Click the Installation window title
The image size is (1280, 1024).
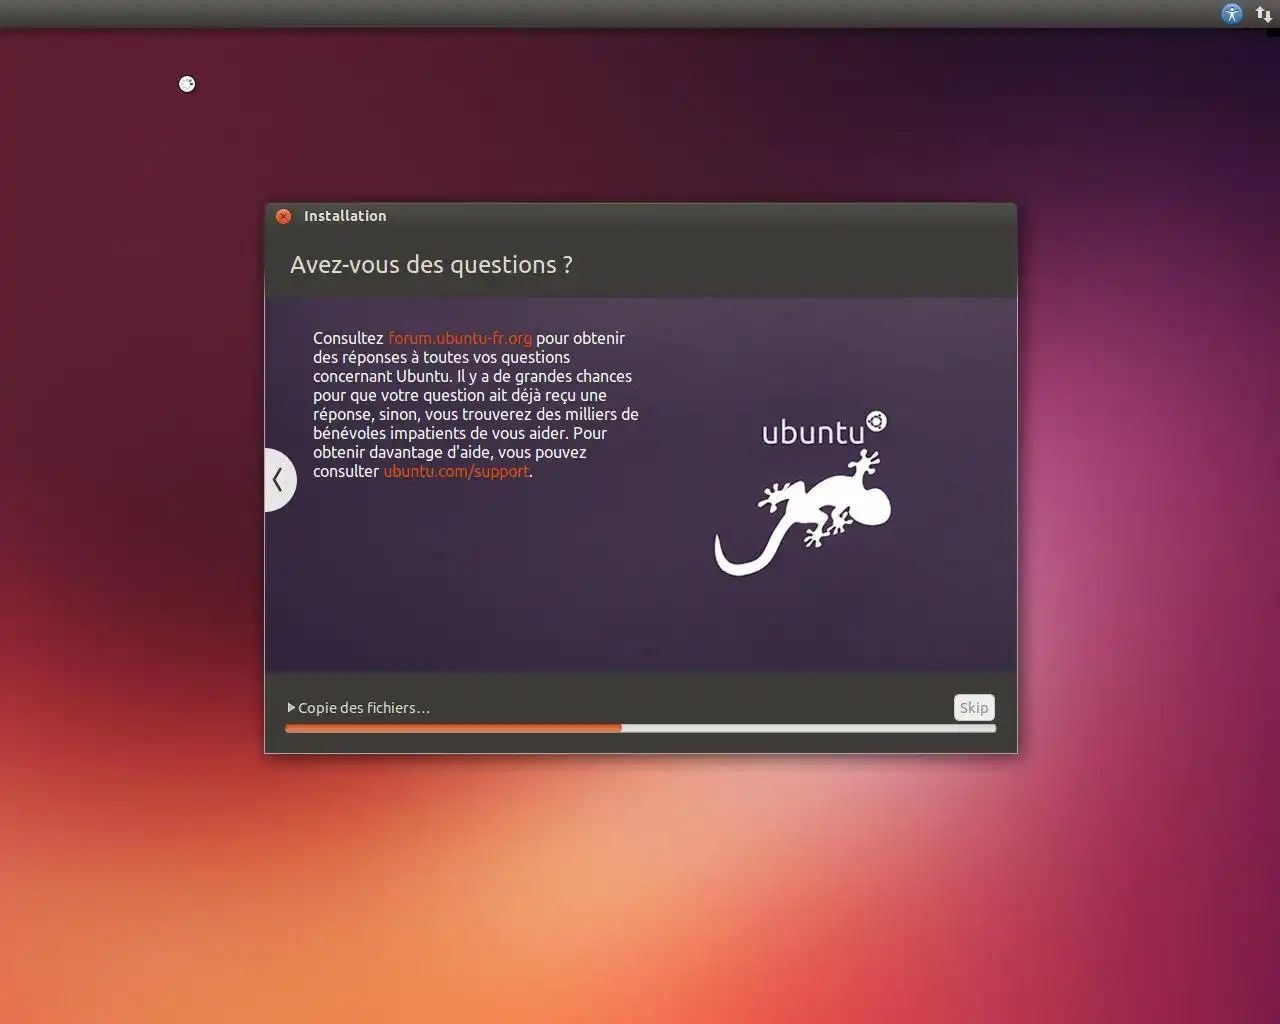pos(345,216)
